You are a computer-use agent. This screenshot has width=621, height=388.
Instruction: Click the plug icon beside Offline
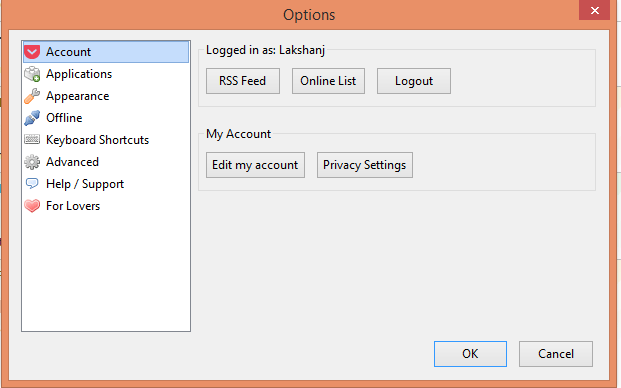[x=32, y=118]
